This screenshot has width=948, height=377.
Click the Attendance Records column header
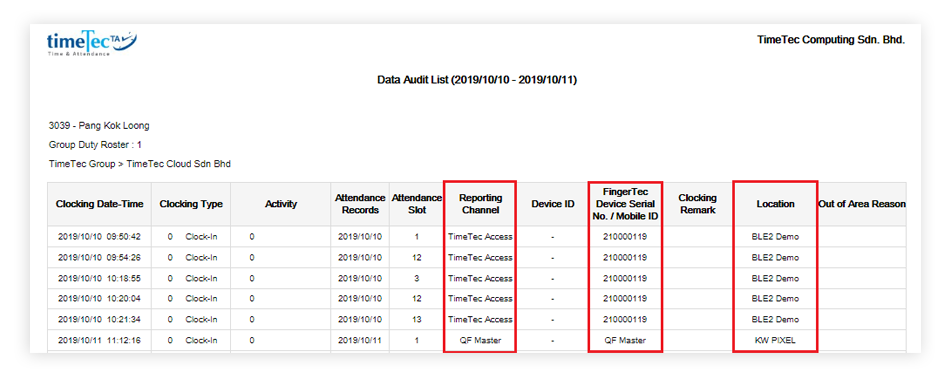click(x=360, y=204)
